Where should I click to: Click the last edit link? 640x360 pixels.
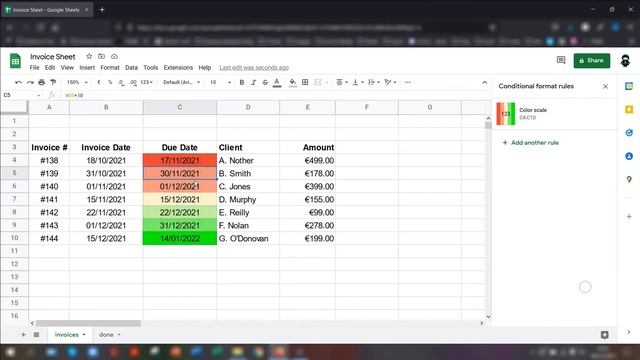point(254,68)
